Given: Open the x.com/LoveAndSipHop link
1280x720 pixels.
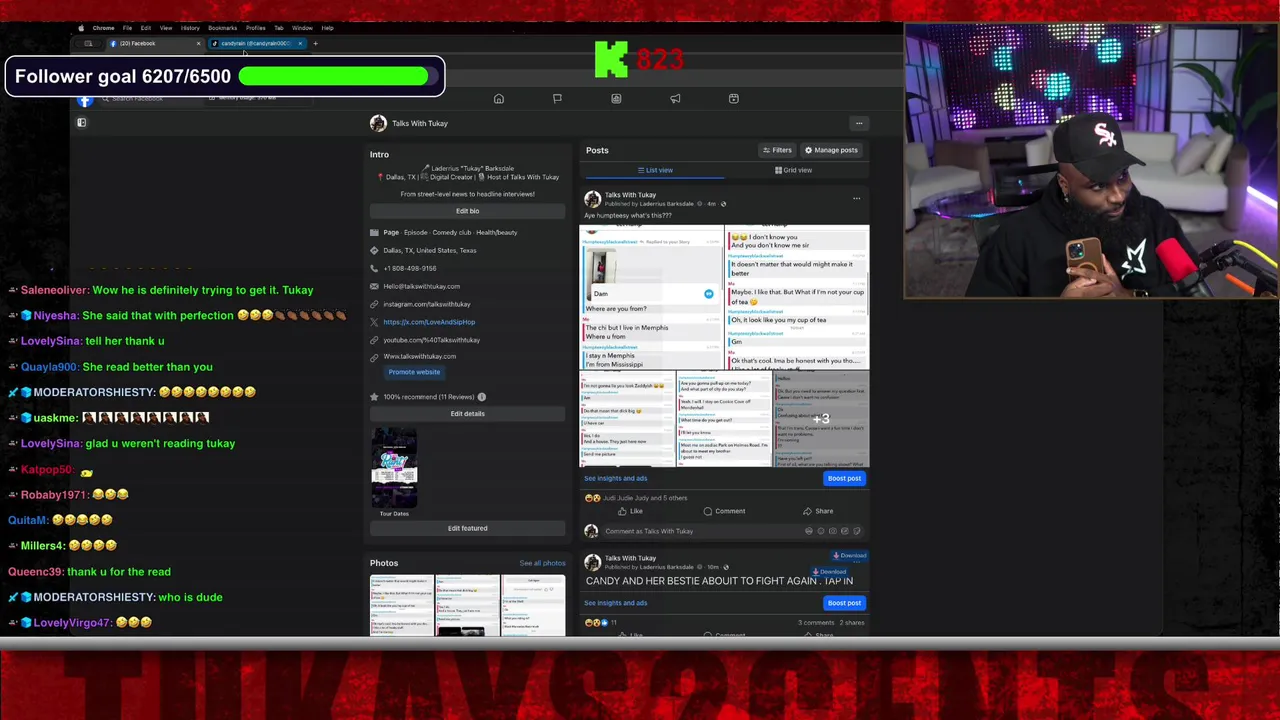Looking at the screenshot, I should pyautogui.click(x=429, y=322).
